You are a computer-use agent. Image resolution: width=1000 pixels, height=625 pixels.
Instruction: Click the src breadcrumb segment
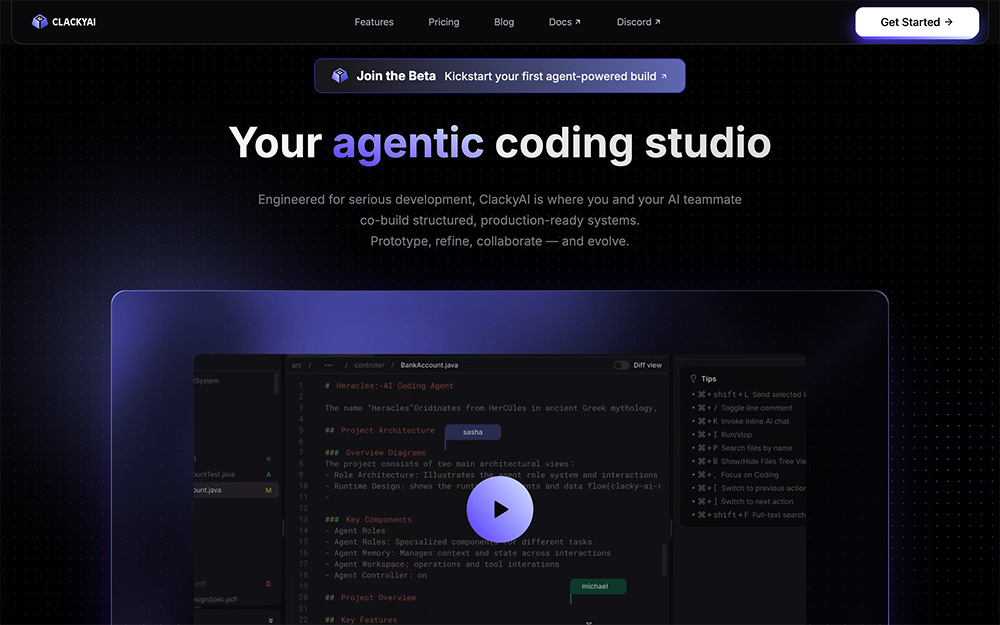[x=297, y=365]
